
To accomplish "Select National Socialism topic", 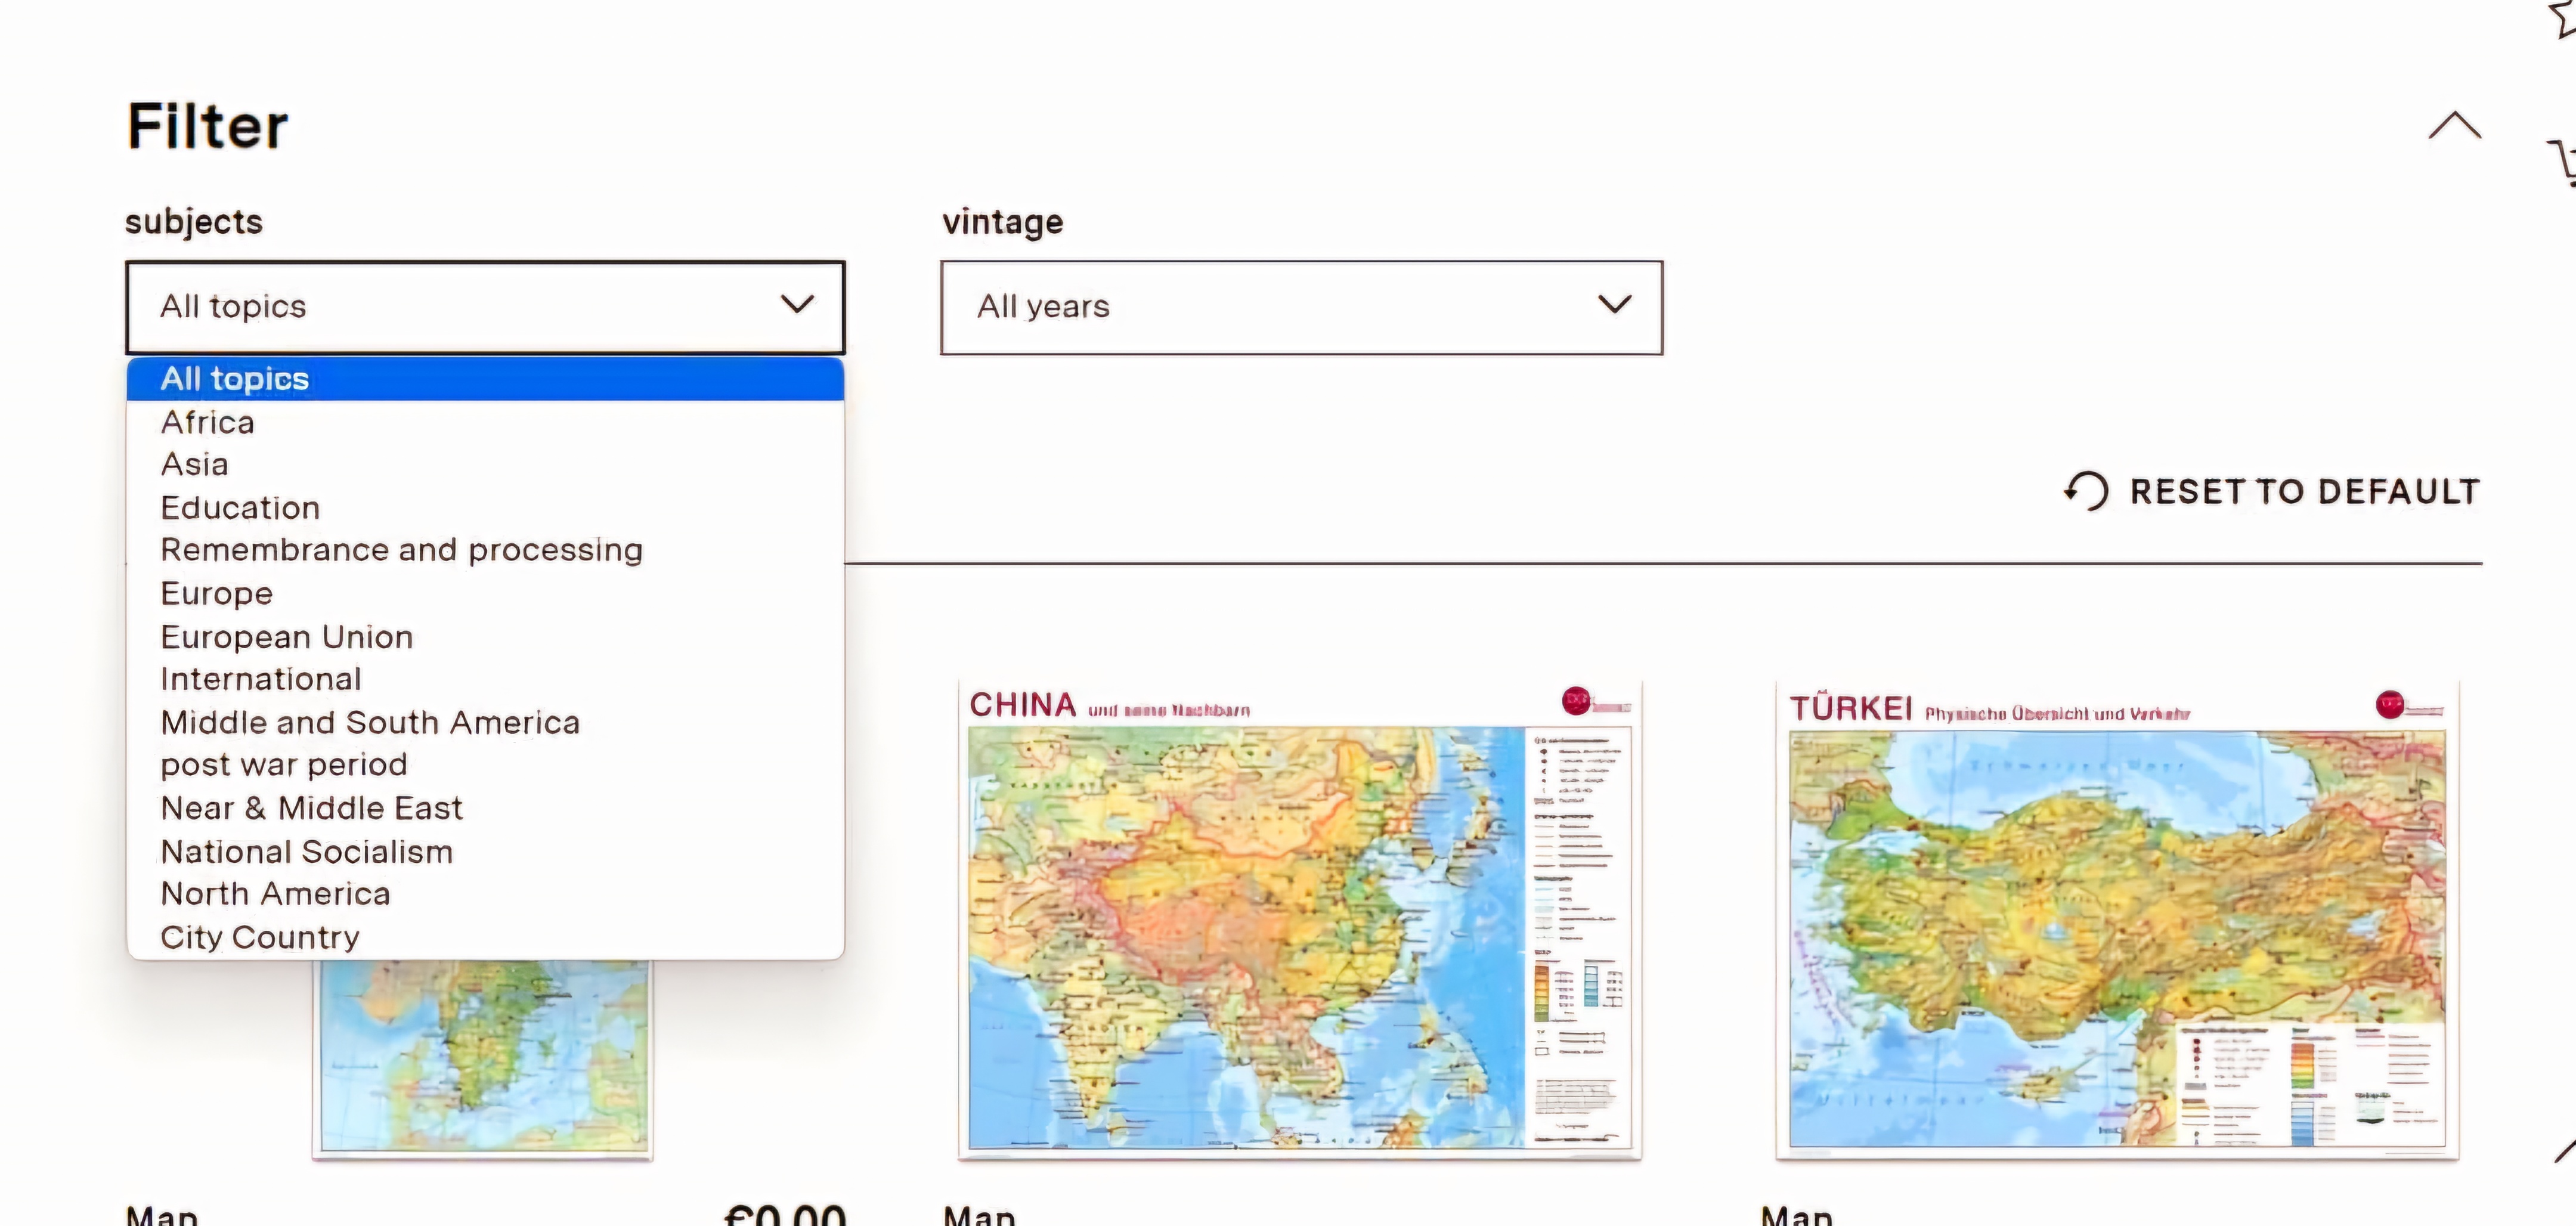I will (307, 852).
